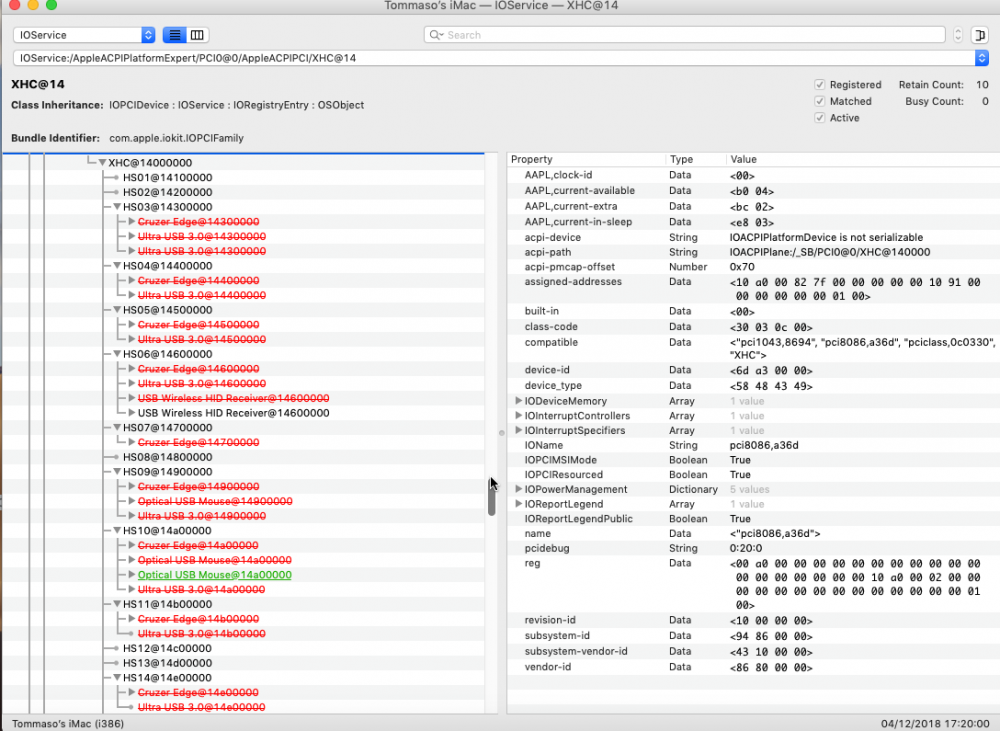Select the AAPL,clock-id property row
The height and width of the screenshot is (731, 1000).
tap(754, 175)
